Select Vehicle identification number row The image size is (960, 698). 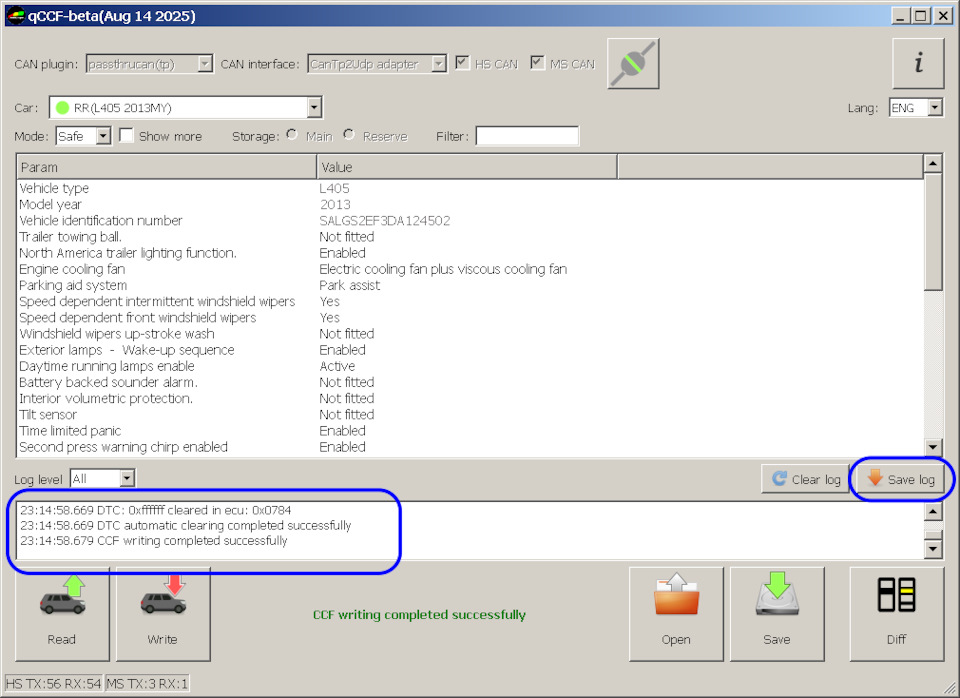point(470,220)
